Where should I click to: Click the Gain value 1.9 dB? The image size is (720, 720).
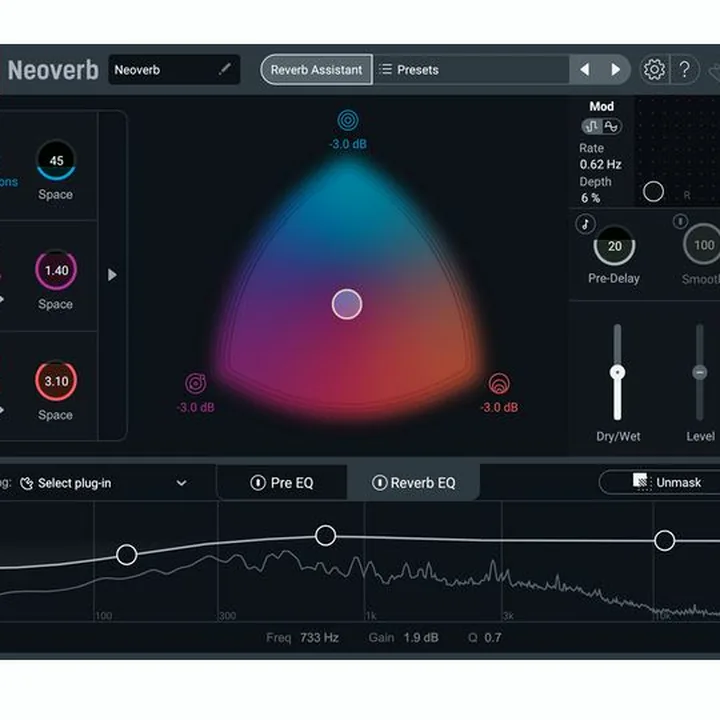[x=421, y=637]
